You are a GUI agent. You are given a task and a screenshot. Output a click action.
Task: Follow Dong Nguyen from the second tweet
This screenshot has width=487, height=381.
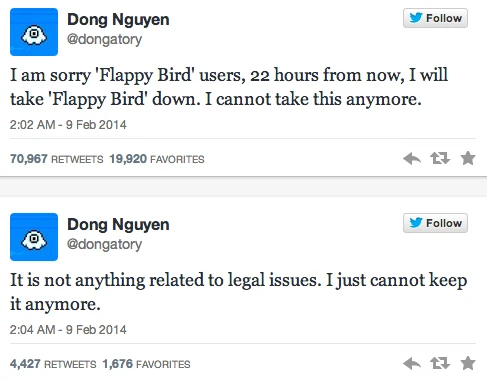tap(435, 223)
